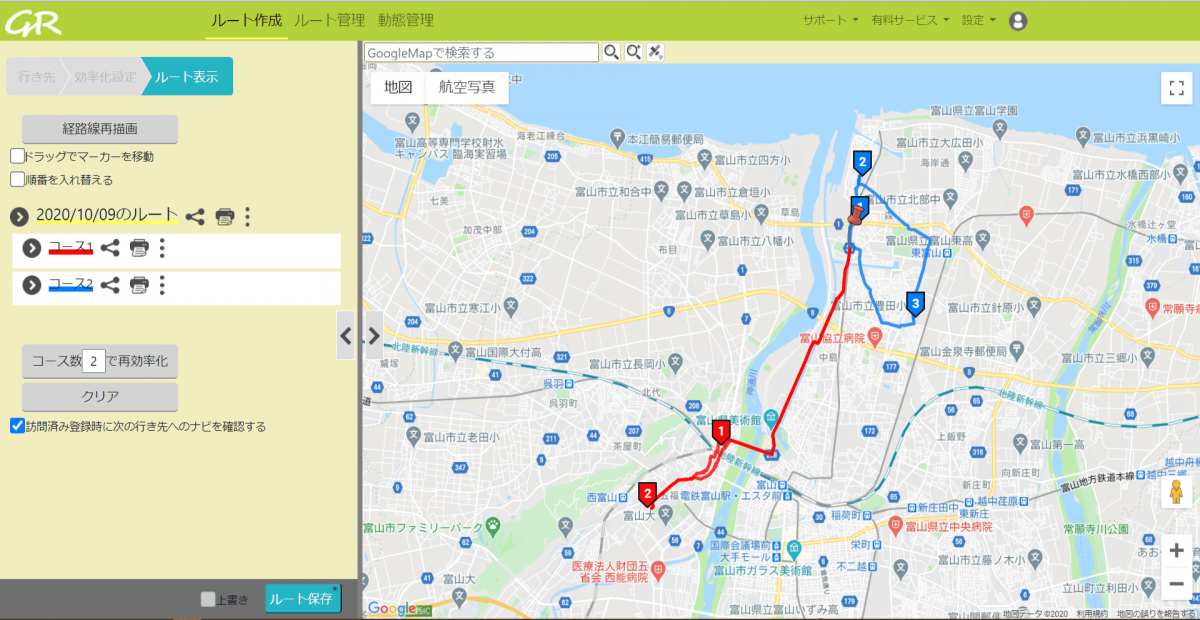Toggle fullscreen map view

click(1176, 88)
